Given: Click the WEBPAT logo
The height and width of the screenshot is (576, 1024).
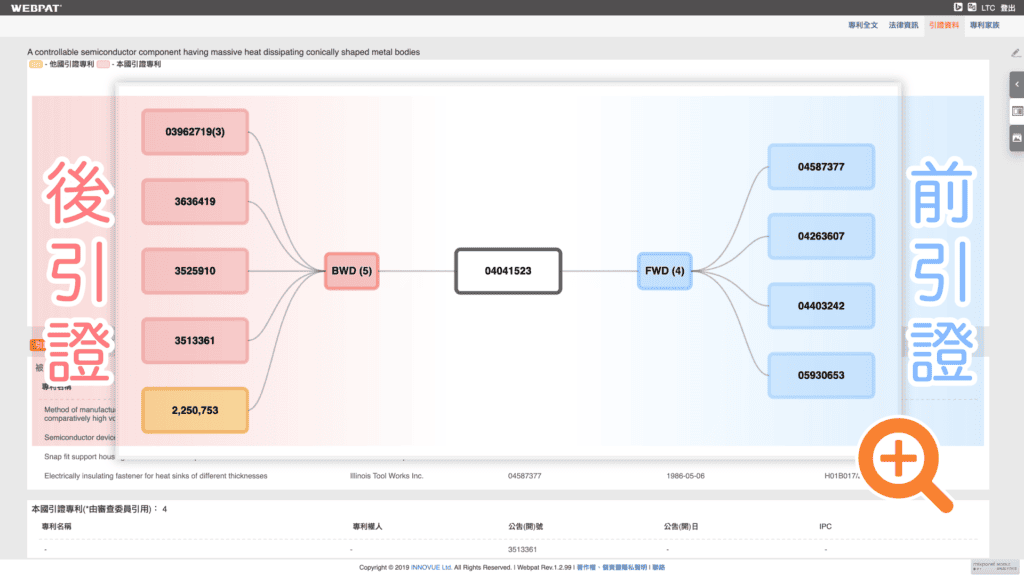Looking at the screenshot, I should pyautogui.click(x=36, y=8).
